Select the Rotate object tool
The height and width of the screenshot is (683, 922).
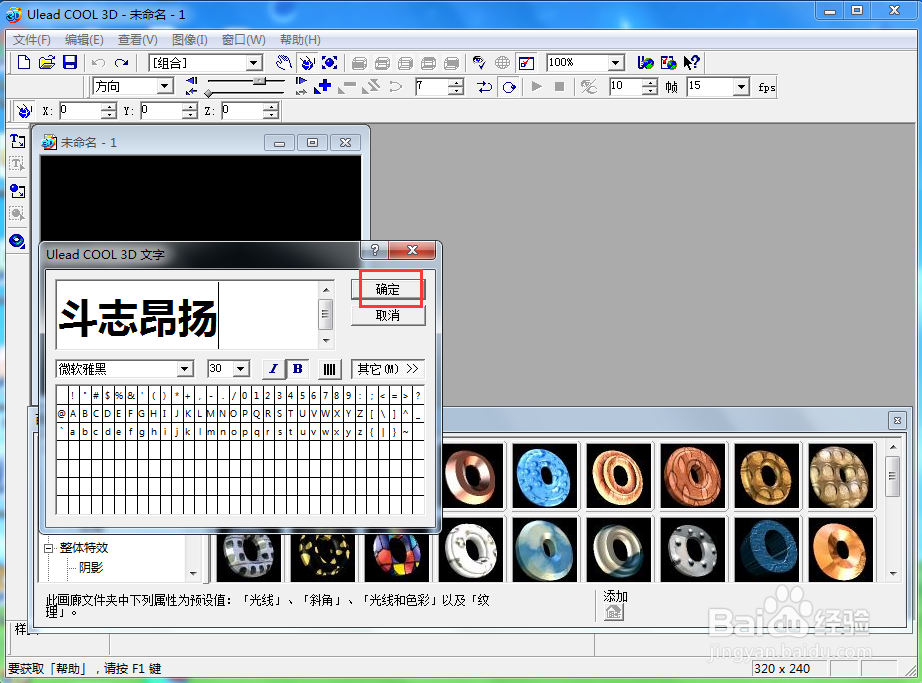(x=306, y=62)
